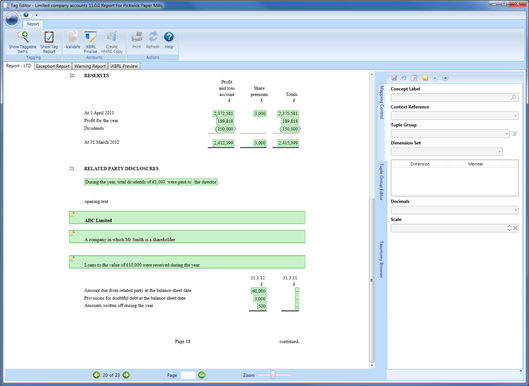Image resolution: width=529 pixels, height=386 pixels.
Task: Click the Member column header
Action: tap(475, 164)
